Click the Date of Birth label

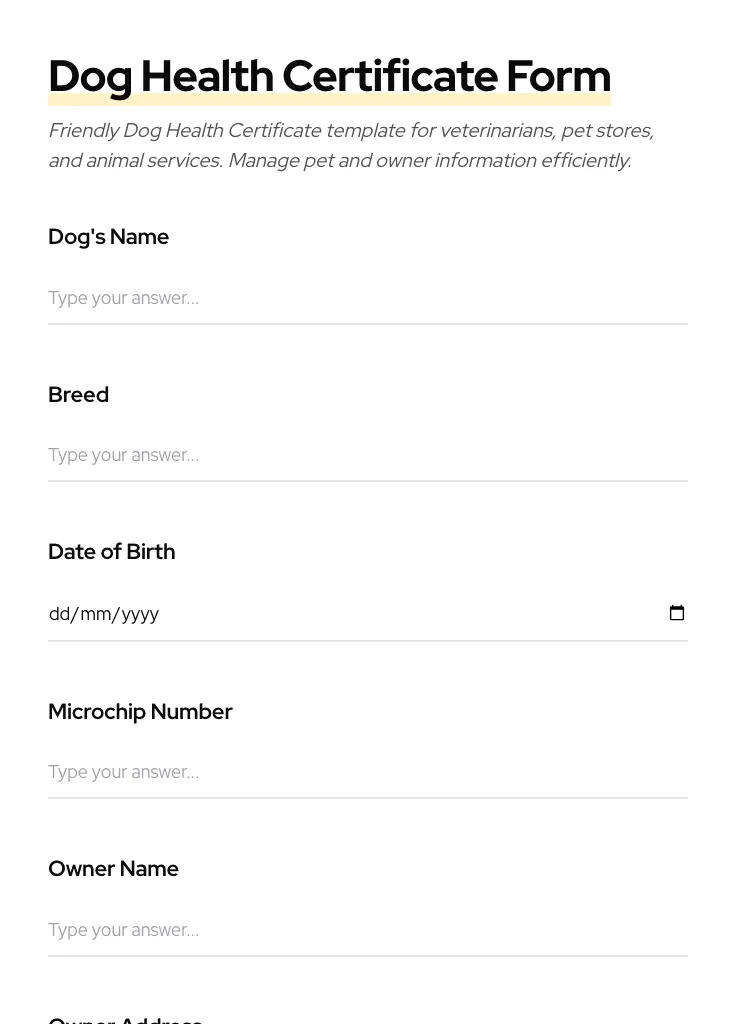tap(111, 552)
